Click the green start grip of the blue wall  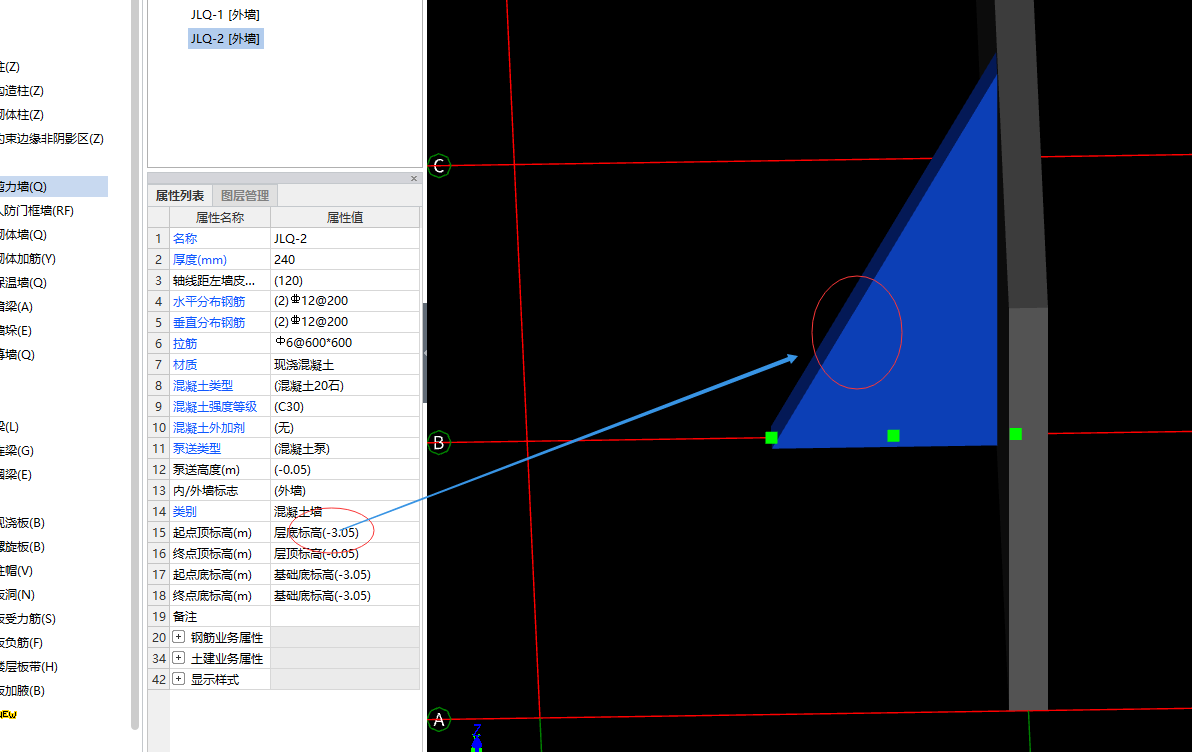(772, 437)
